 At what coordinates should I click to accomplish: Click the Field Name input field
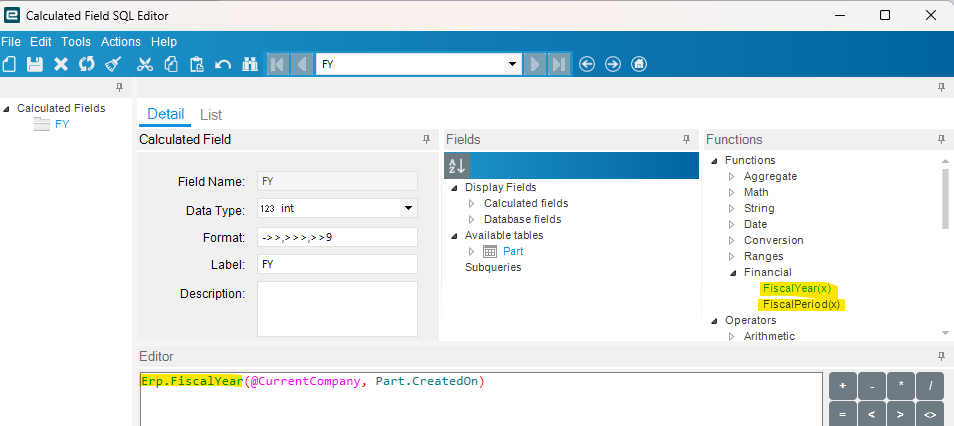337,181
